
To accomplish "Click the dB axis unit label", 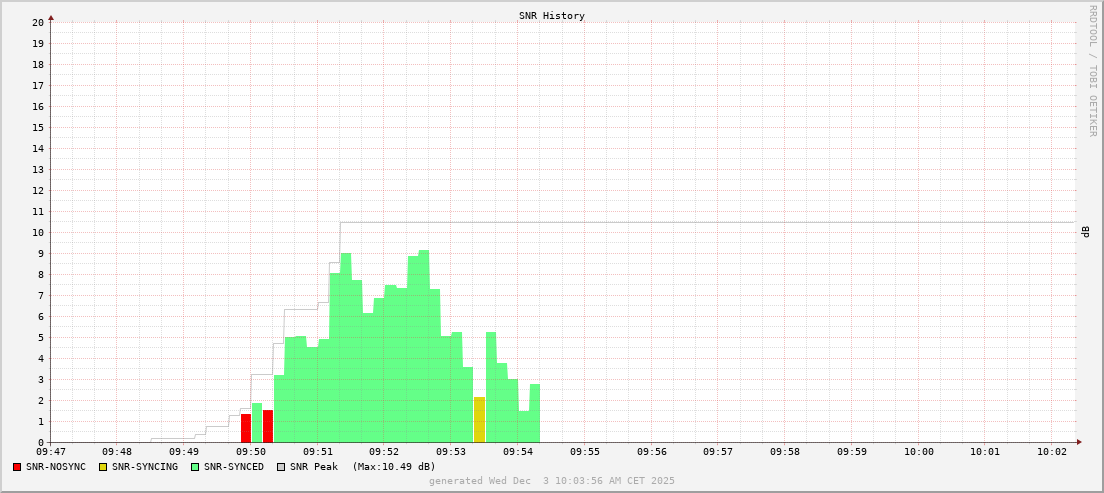I will click(1085, 232).
